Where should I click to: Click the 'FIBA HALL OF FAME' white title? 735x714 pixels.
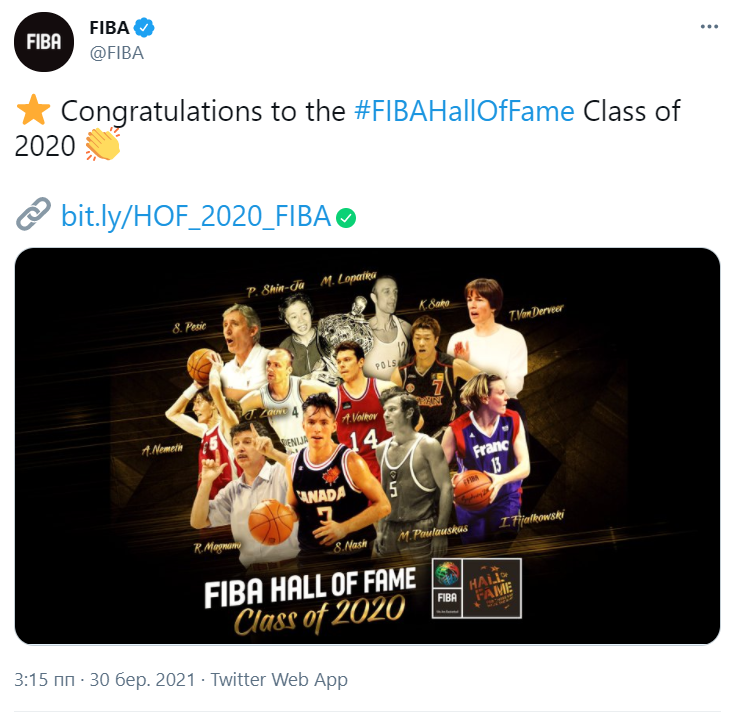[x=310, y=586]
